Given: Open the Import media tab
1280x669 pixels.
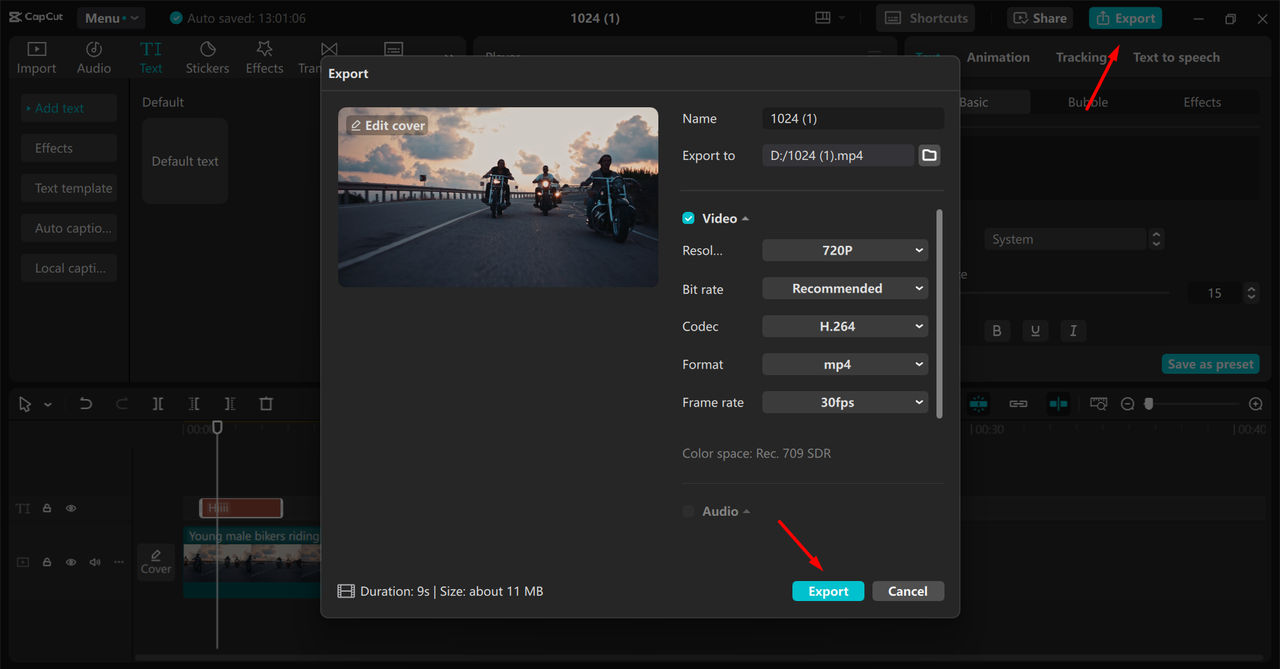Looking at the screenshot, I should point(36,58).
